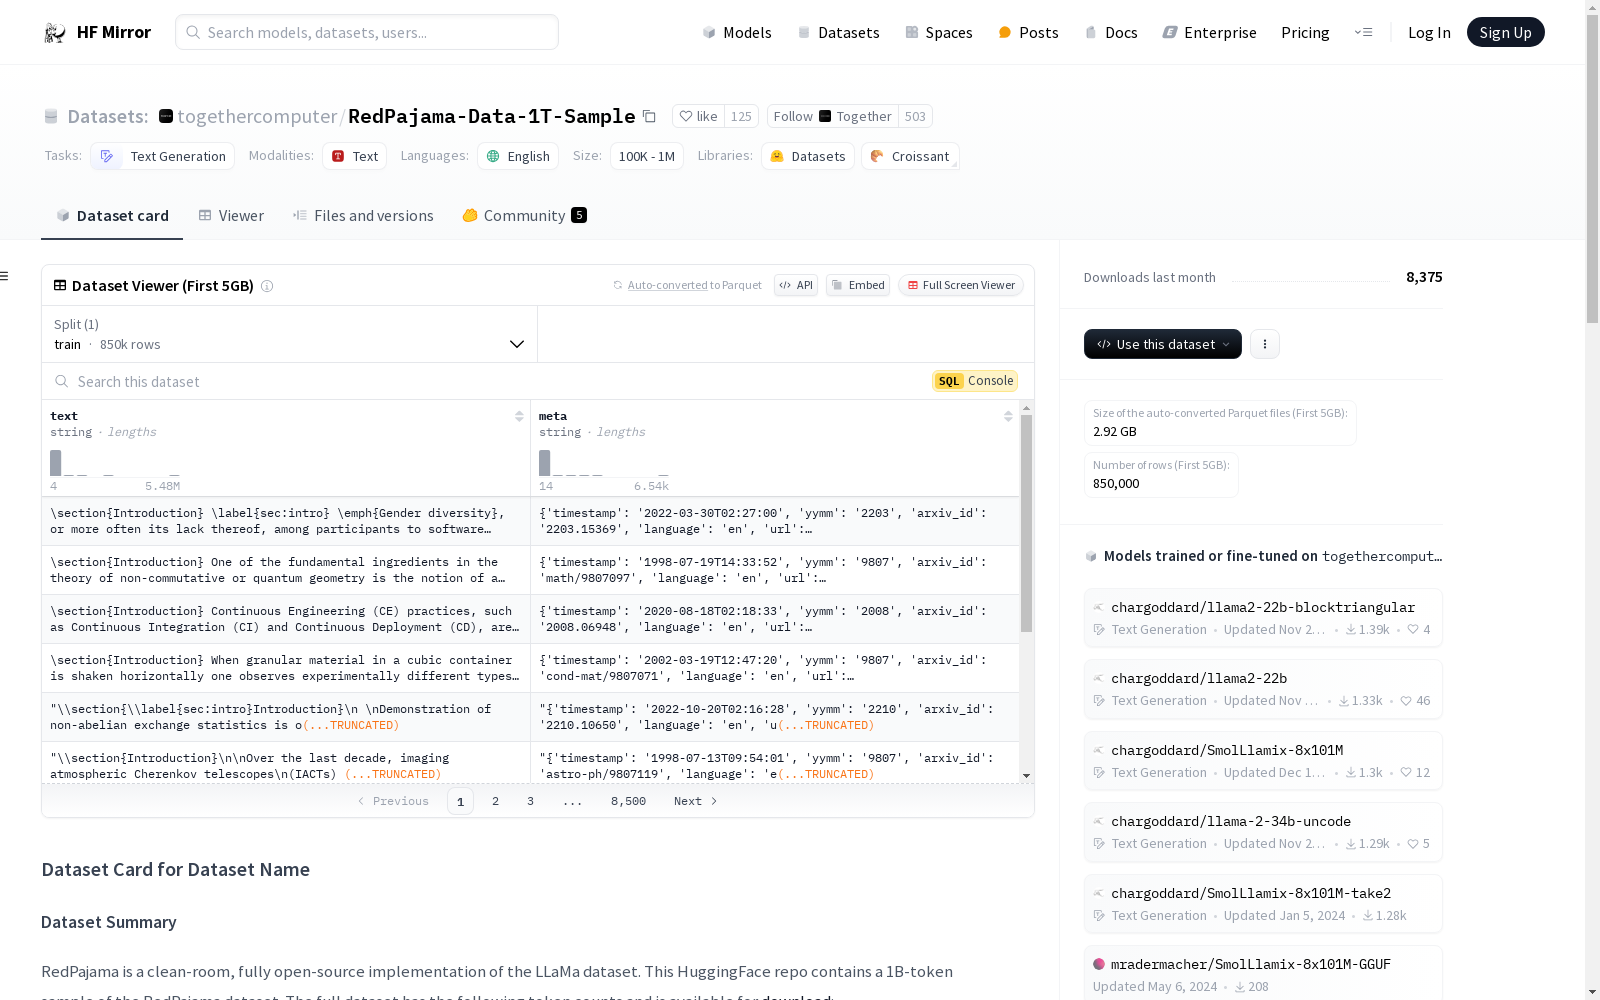This screenshot has width=1600, height=1000.
Task: Click the Downloads last month sparkline chart
Action: click(x=1311, y=278)
